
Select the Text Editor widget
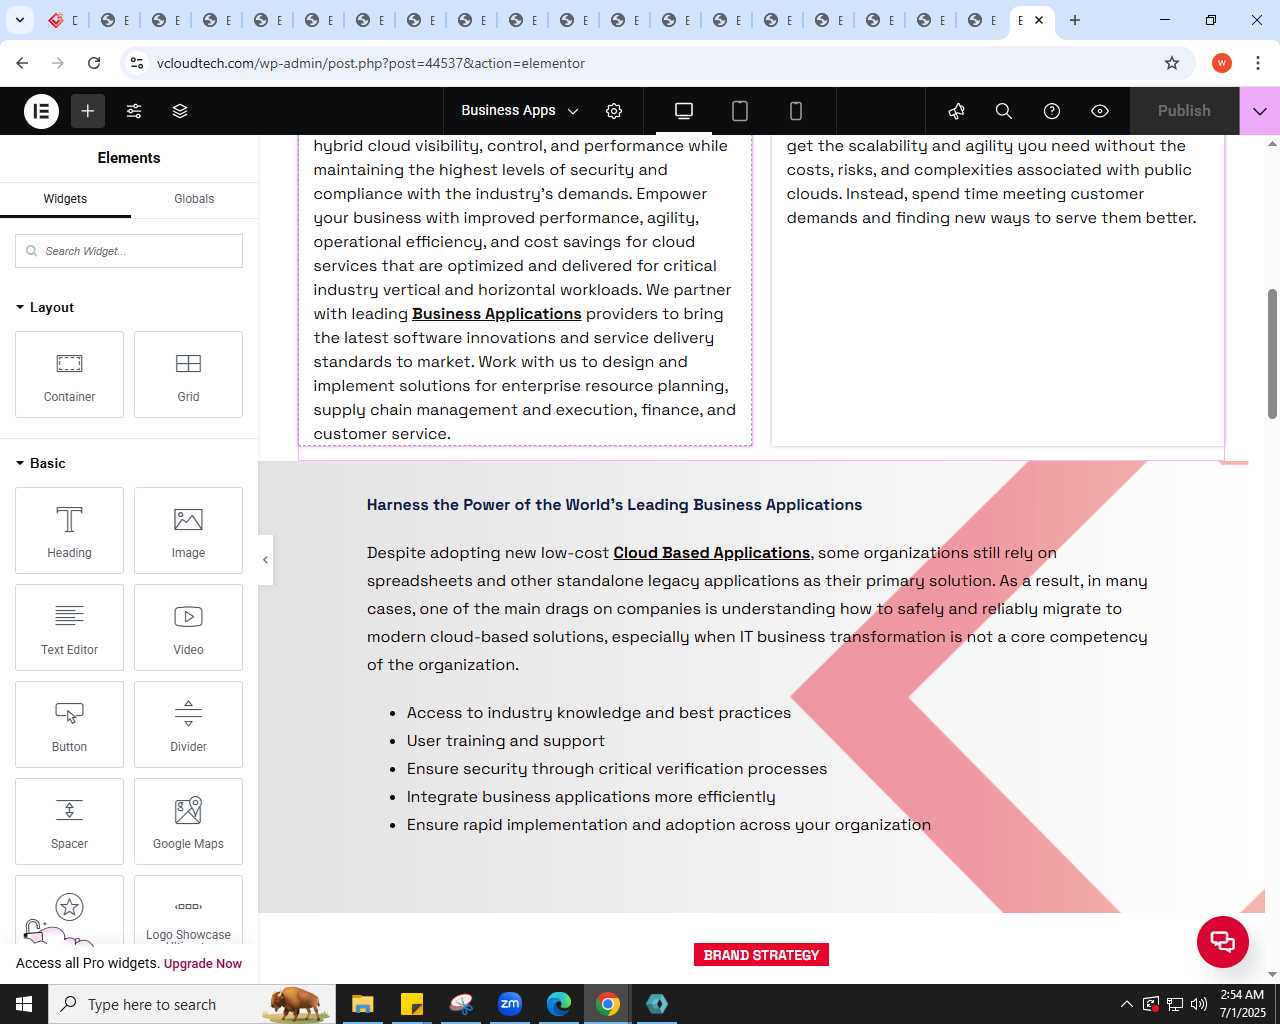[x=69, y=627]
